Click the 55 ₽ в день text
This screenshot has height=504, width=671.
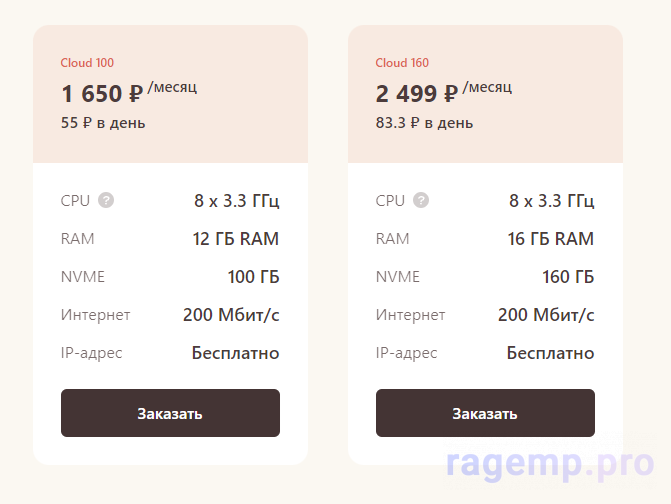coord(103,123)
